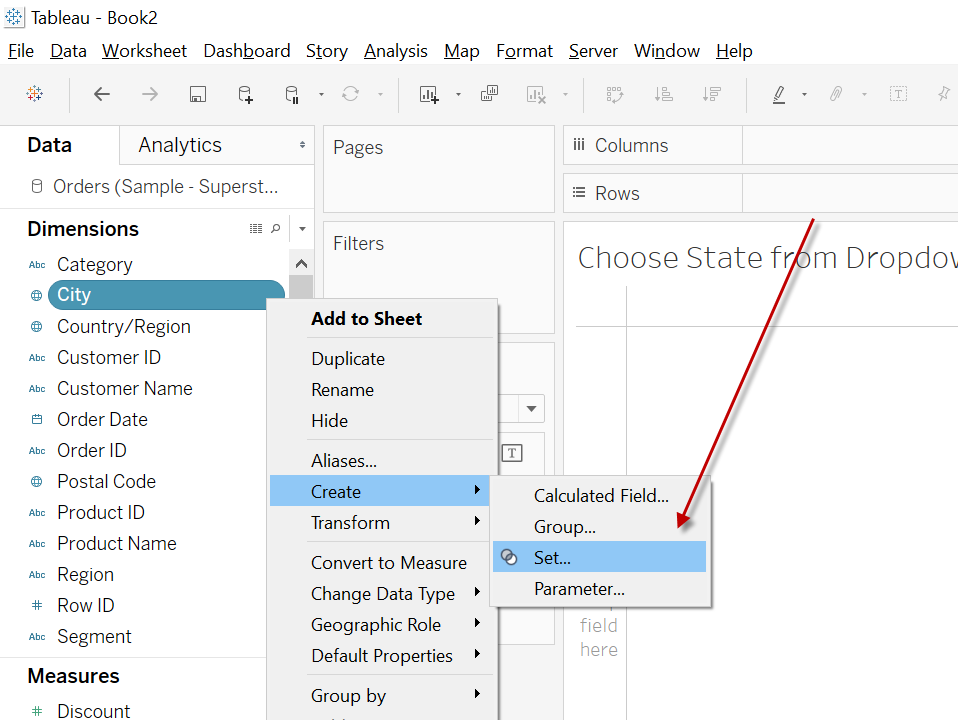Expand the Change Data Type submenu

point(380,593)
